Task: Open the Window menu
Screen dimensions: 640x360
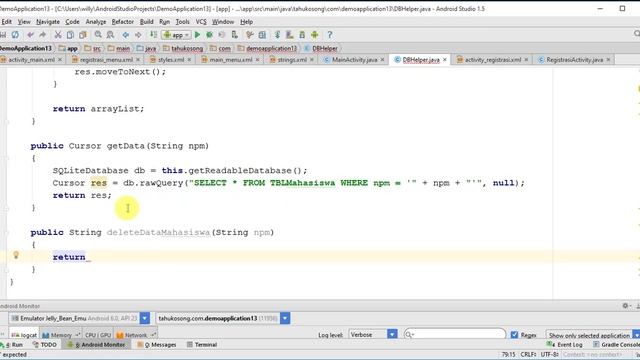Action: click(223, 22)
